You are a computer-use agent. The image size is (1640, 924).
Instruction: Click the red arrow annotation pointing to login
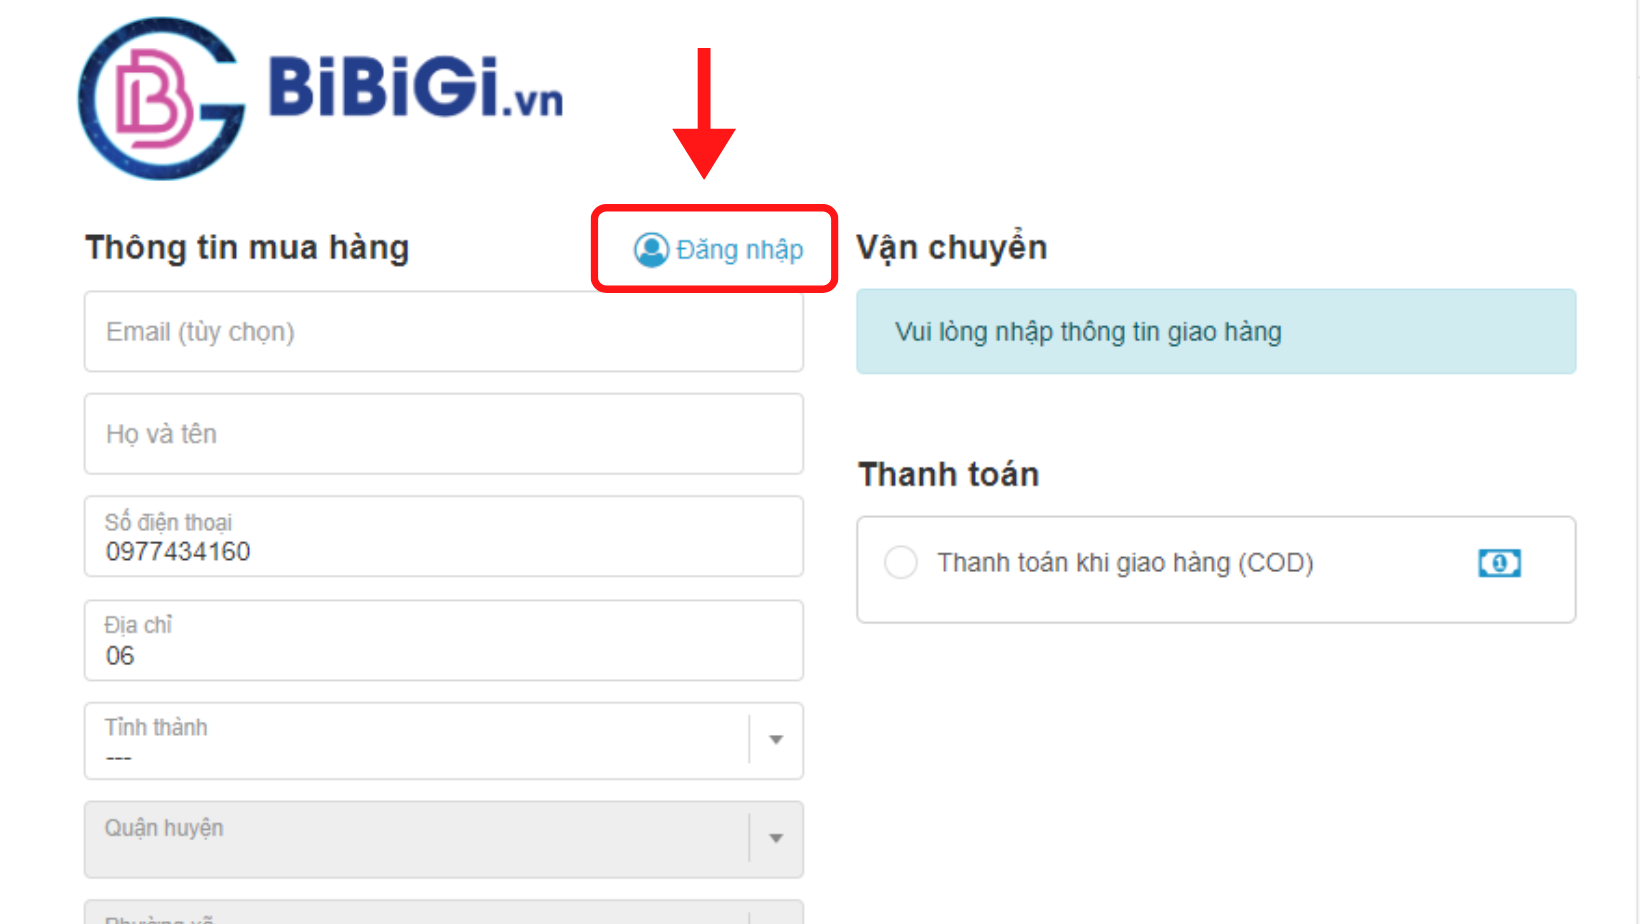[704, 113]
